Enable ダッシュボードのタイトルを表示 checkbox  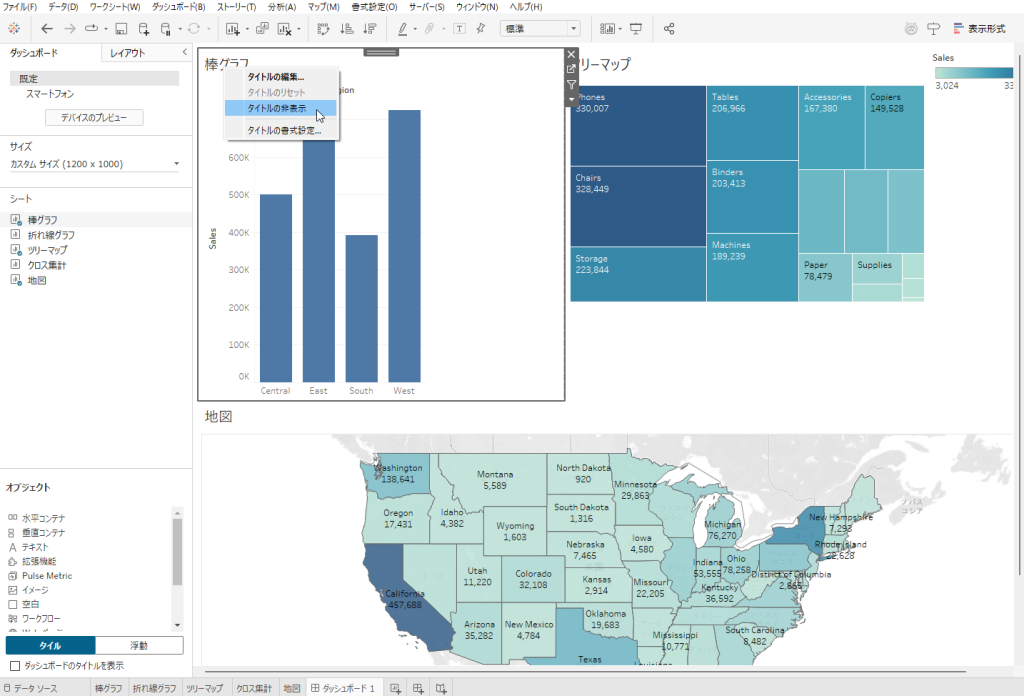14,665
